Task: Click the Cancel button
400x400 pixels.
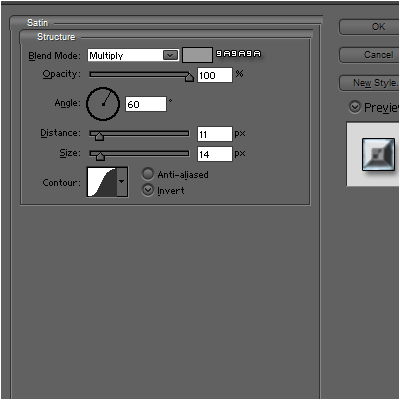Action: [x=369, y=55]
